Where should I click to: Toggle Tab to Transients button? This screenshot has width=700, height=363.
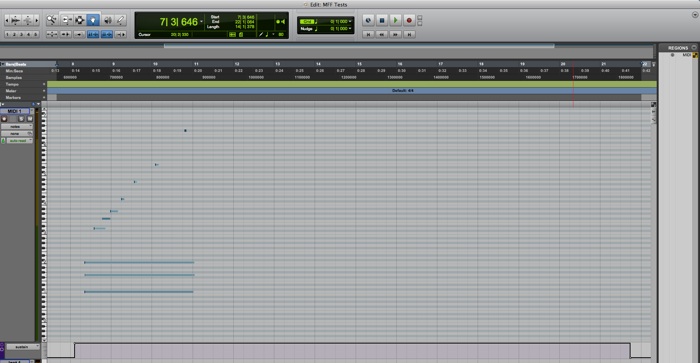click(x=66, y=34)
